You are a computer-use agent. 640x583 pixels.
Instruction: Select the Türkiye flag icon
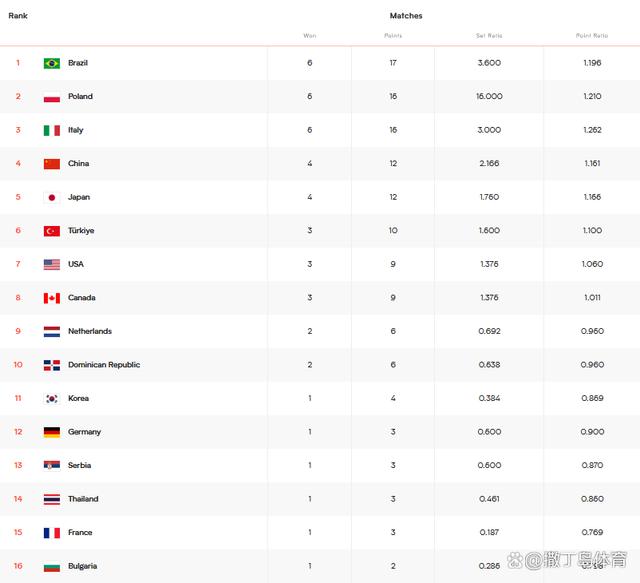tap(52, 231)
